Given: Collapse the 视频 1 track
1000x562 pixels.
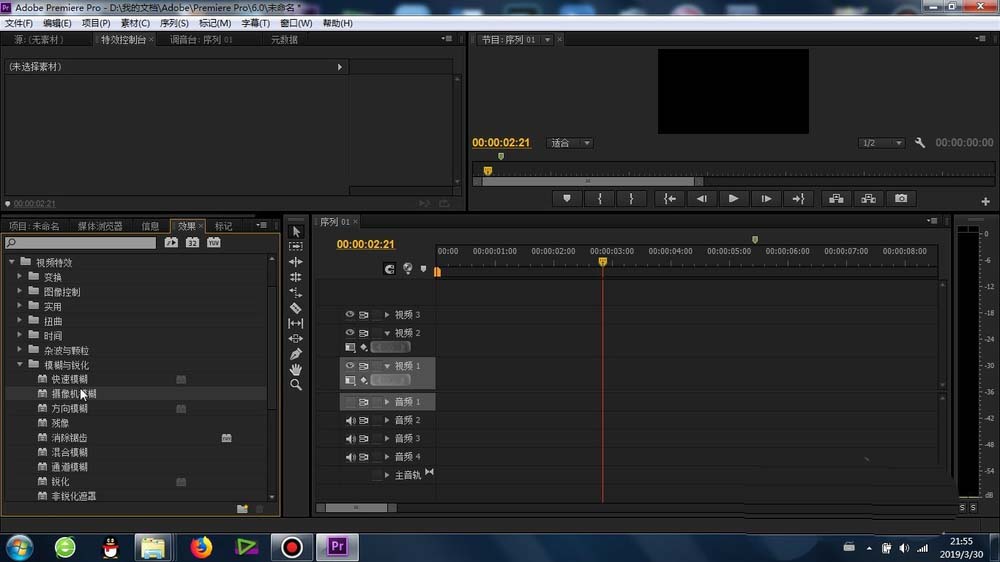Looking at the screenshot, I should (x=387, y=366).
